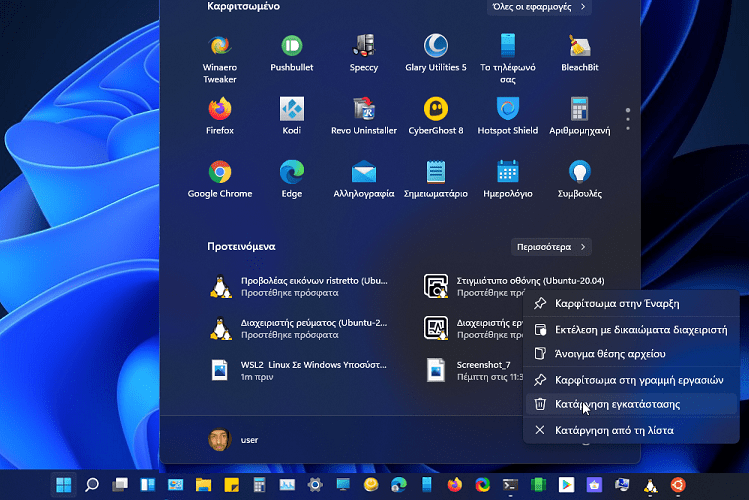The height and width of the screenshot is (500, 749).
Task: Open Edge from pinned apps
Action: pos(291,179)
